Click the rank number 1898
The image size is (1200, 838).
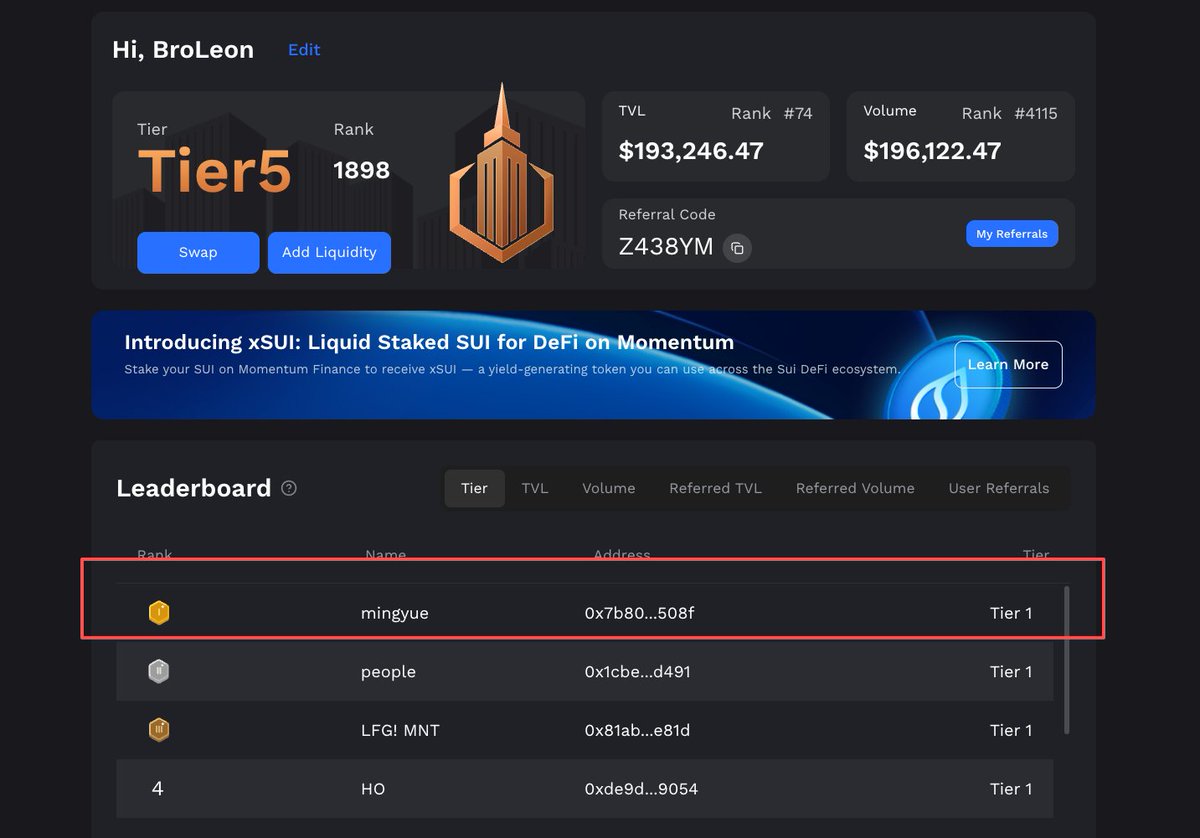pyautogui.click(x=361, y=170)
